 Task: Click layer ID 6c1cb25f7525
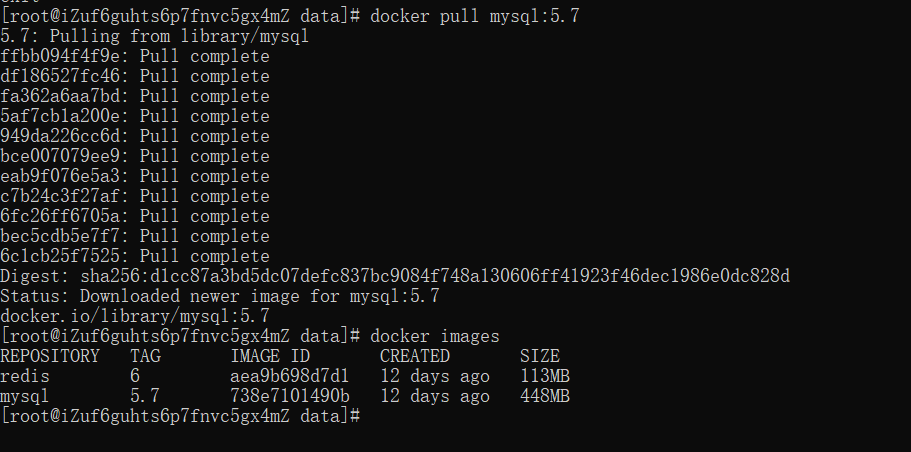pos(65,257)
